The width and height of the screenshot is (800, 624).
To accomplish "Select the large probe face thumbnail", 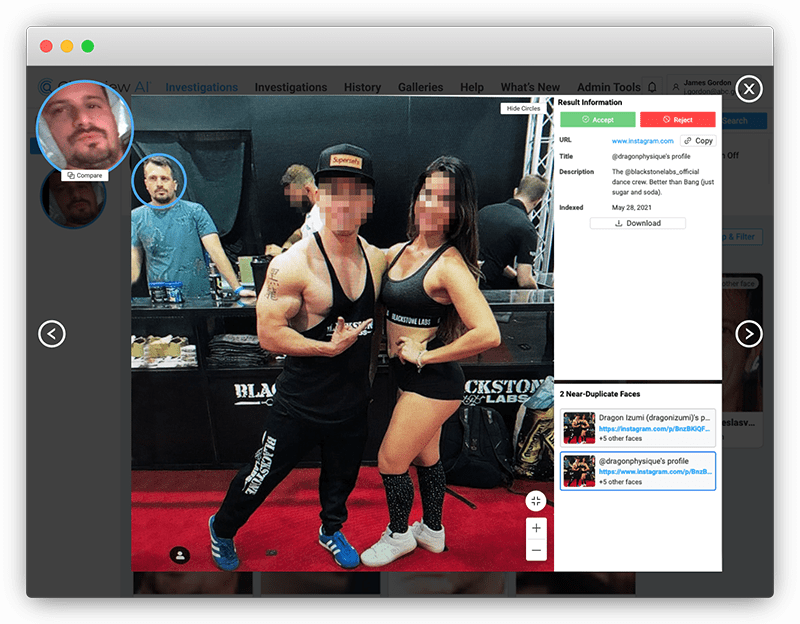I will [85, 126].
